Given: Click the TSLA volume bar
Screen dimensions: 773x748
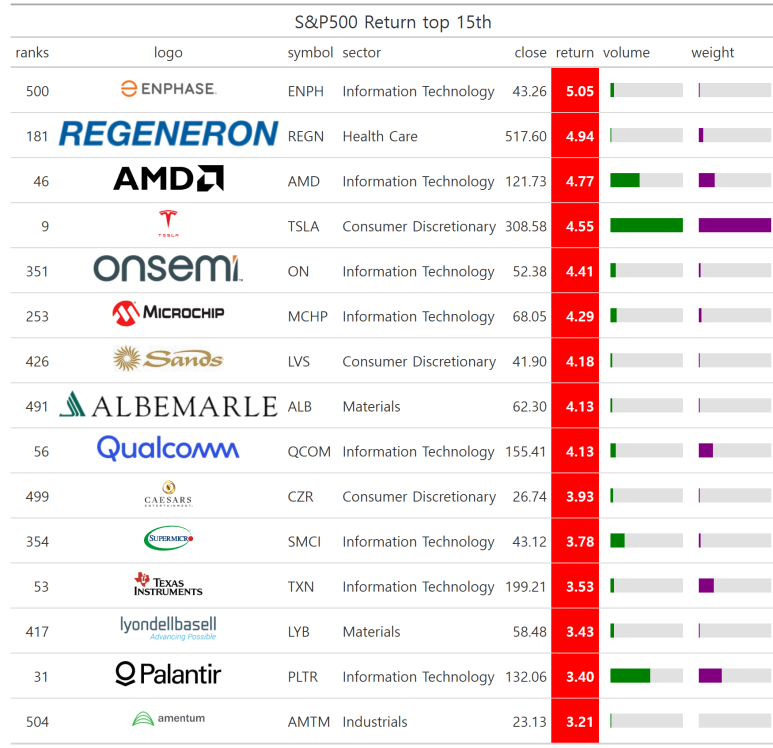Looking at the screenshot, I should click(x=646, y=225).
